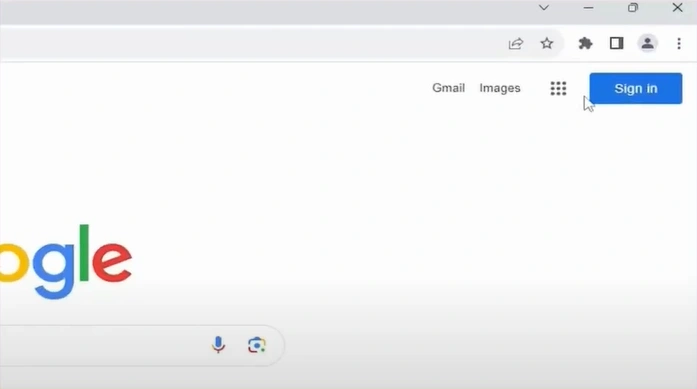The image size is (697, 389).
Task: Restore down the Chrome window
Action: (633, 8)
